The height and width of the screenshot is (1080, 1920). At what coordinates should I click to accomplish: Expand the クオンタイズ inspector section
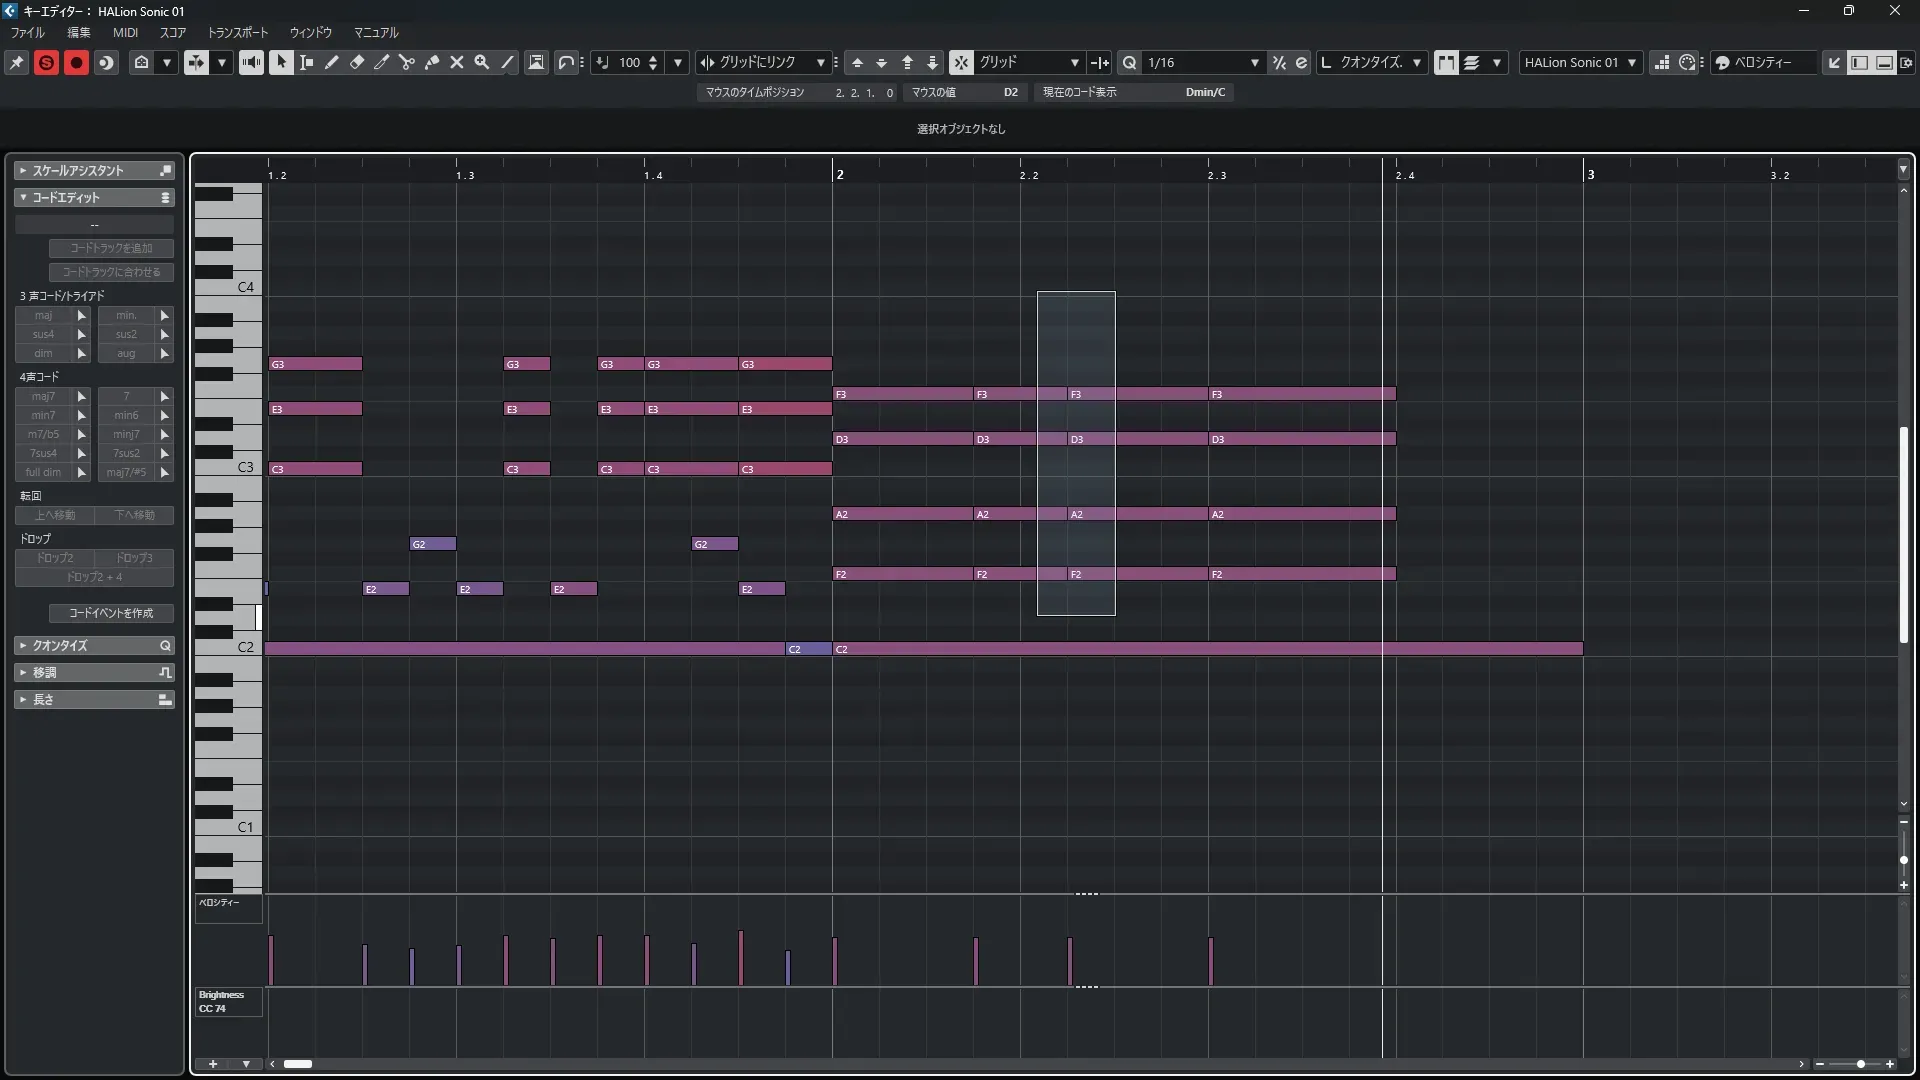60,645
